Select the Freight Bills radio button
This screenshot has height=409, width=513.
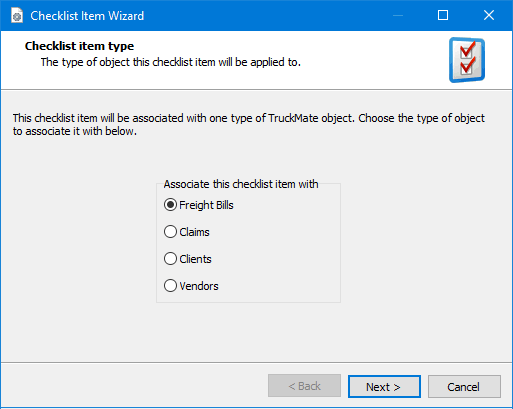(170, 205)
